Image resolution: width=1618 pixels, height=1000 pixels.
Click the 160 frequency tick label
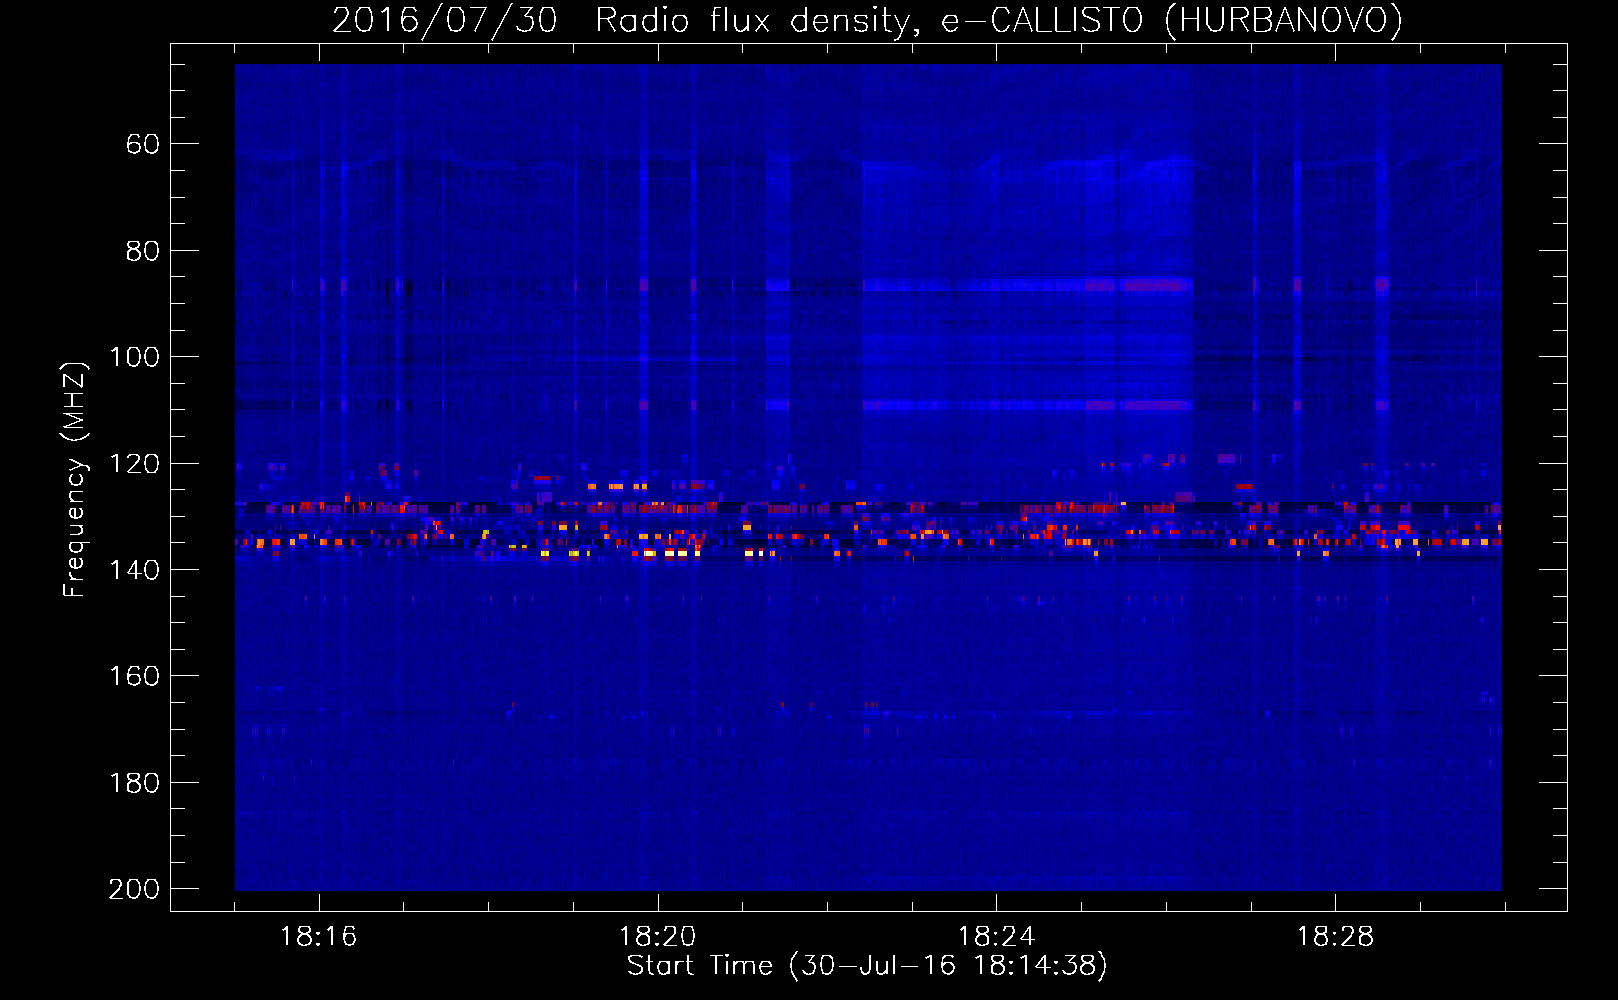coord(135,676)
